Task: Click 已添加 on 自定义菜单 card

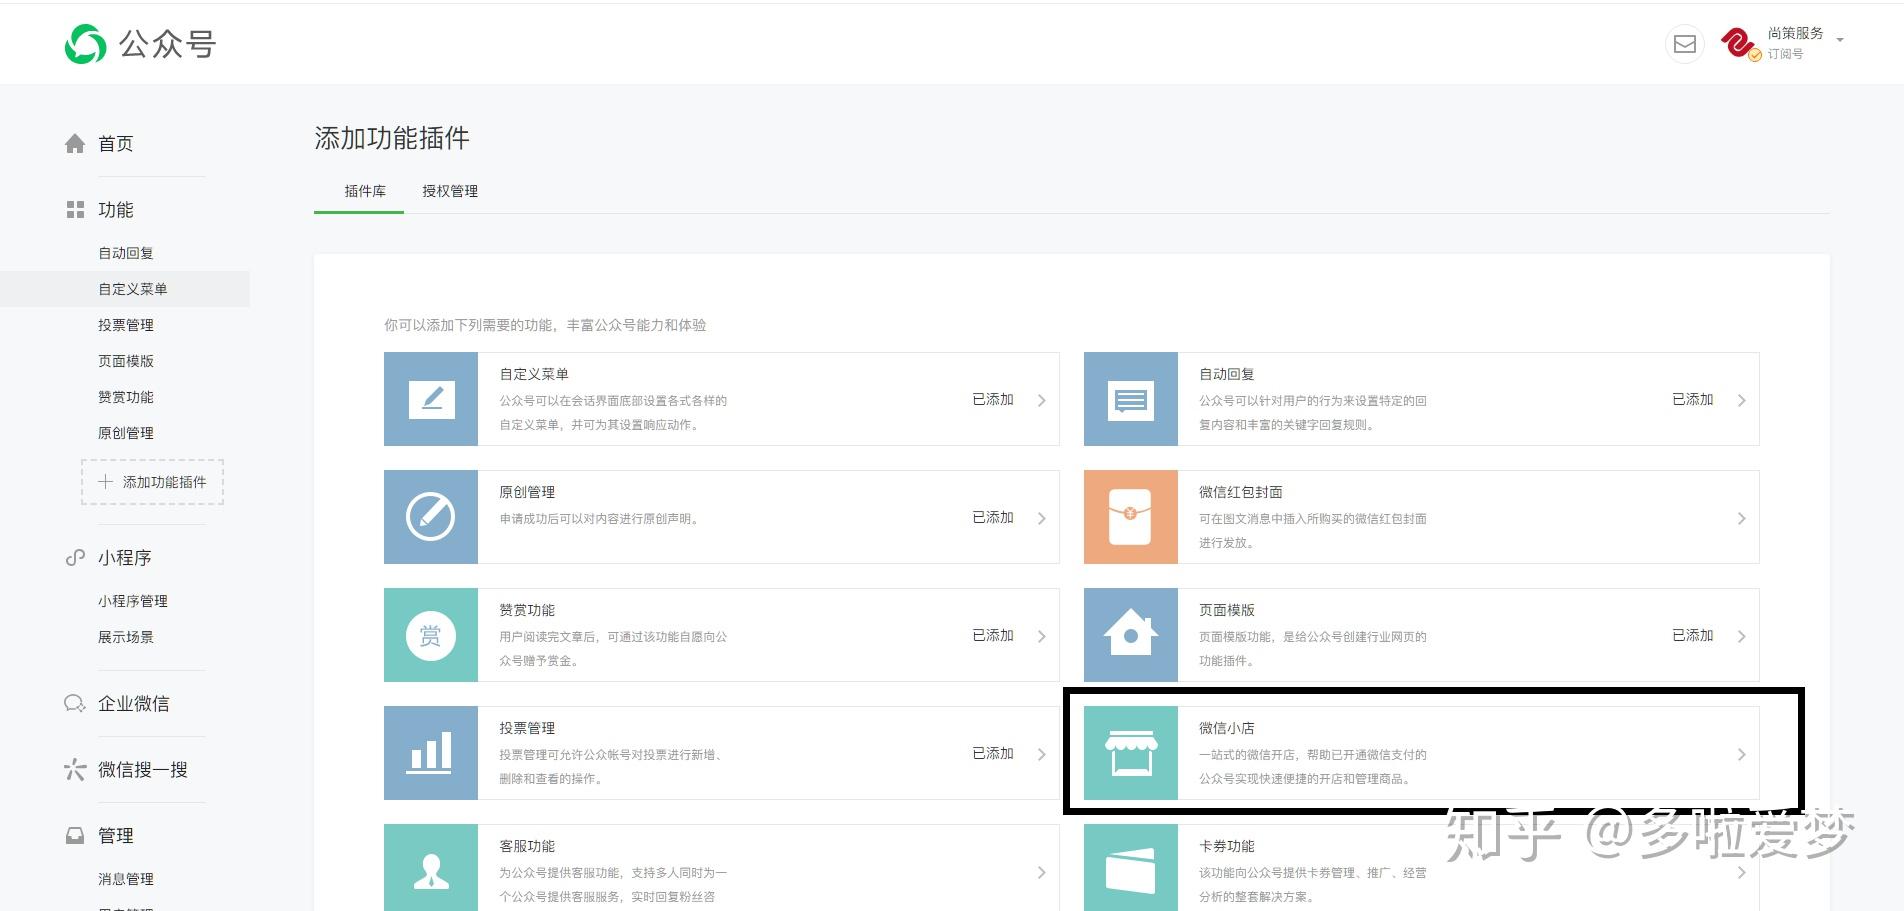Action: point(993,399)
